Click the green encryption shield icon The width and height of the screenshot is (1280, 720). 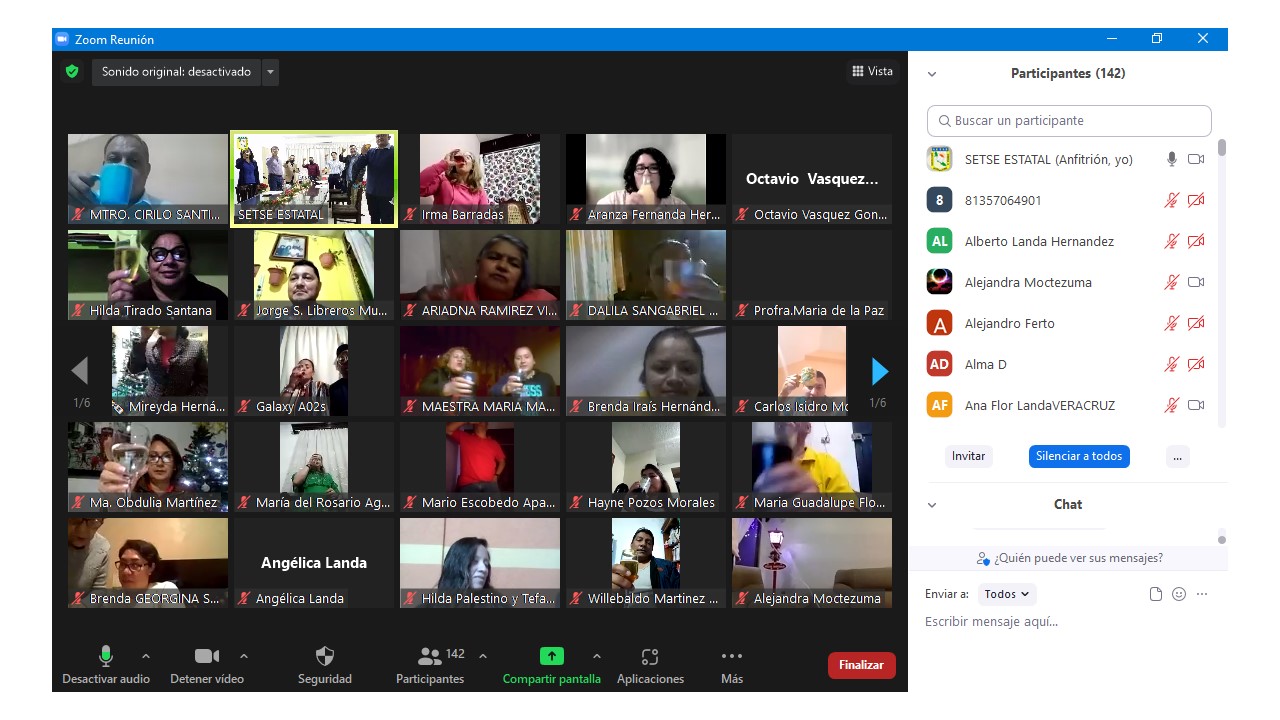[71, 72]
